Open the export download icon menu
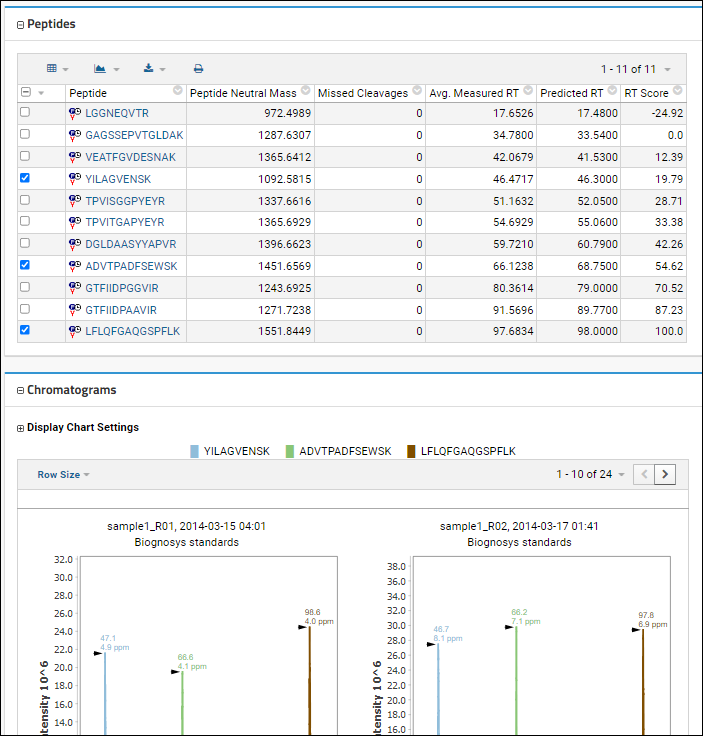Screen dimensions: 703x736 (x=154, y=69)
